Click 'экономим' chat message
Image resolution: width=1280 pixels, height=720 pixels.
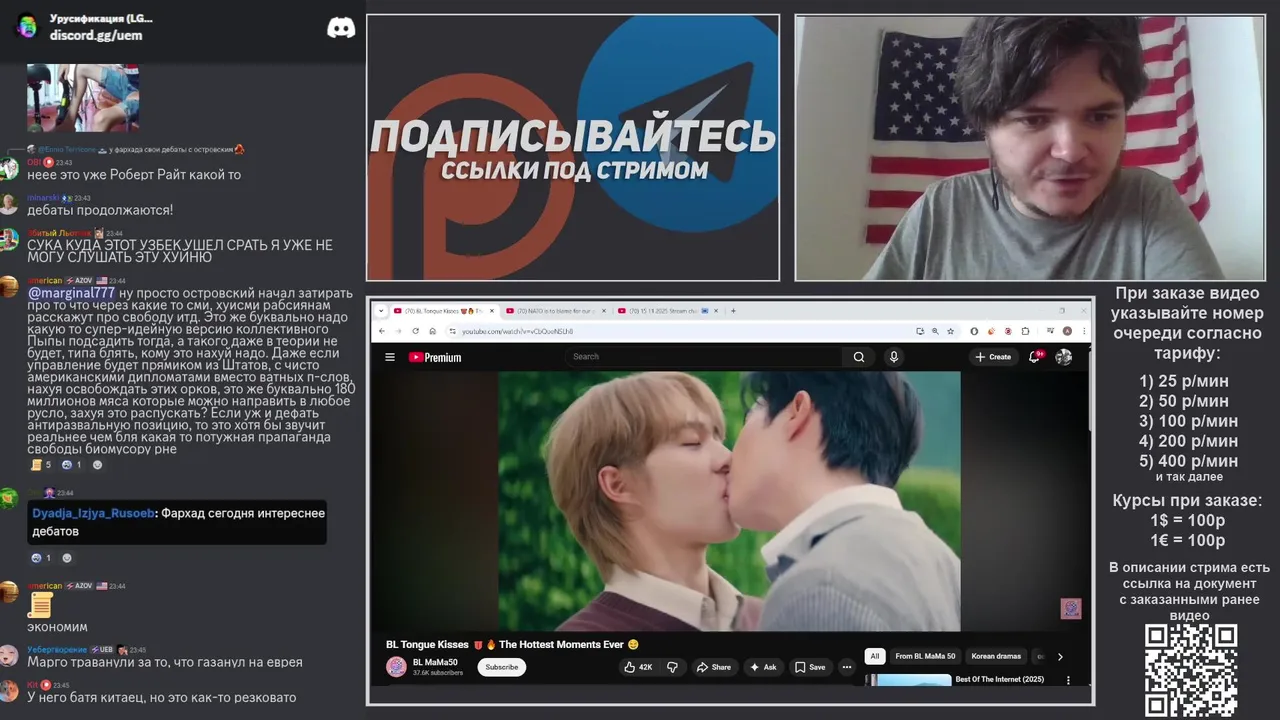coord(57,627)
